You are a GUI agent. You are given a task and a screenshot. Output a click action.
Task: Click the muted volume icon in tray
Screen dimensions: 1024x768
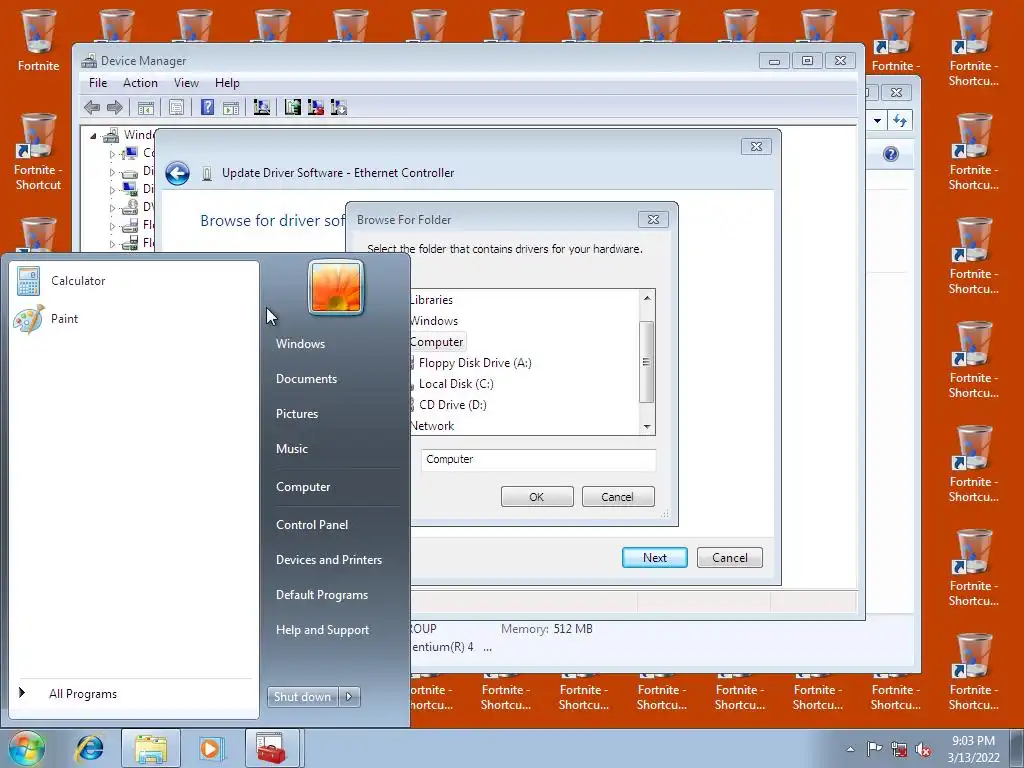click(923, 749)
